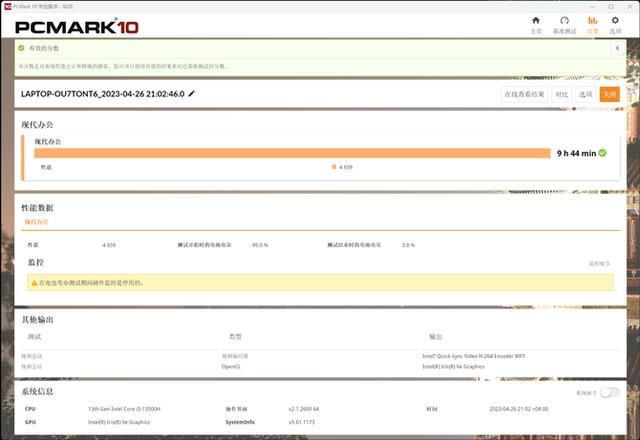Click the green valid-score check icon in banner
640x440 pixels.
tap(21, 48)
